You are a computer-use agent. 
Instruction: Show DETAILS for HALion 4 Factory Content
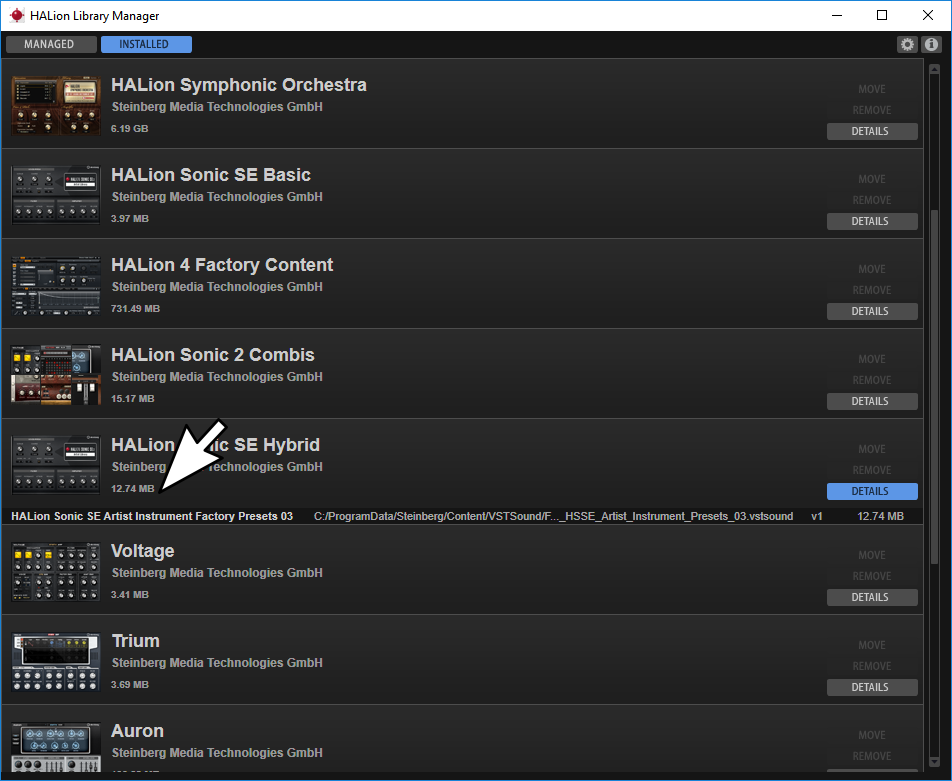872,311
